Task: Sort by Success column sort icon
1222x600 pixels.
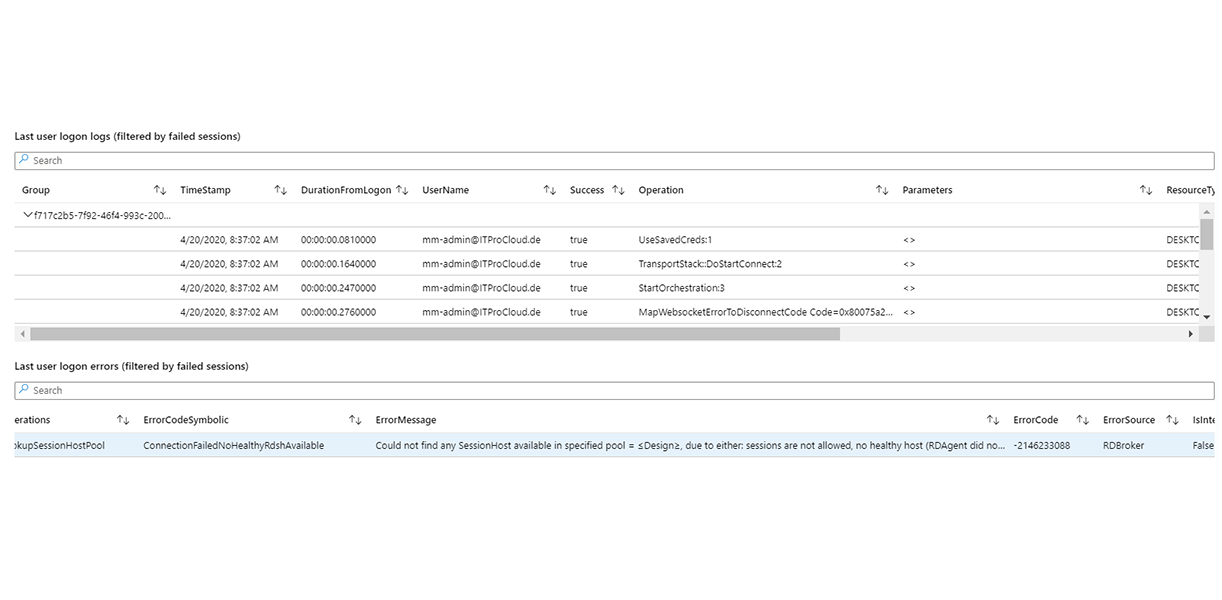Action: (x=618, y=190)
